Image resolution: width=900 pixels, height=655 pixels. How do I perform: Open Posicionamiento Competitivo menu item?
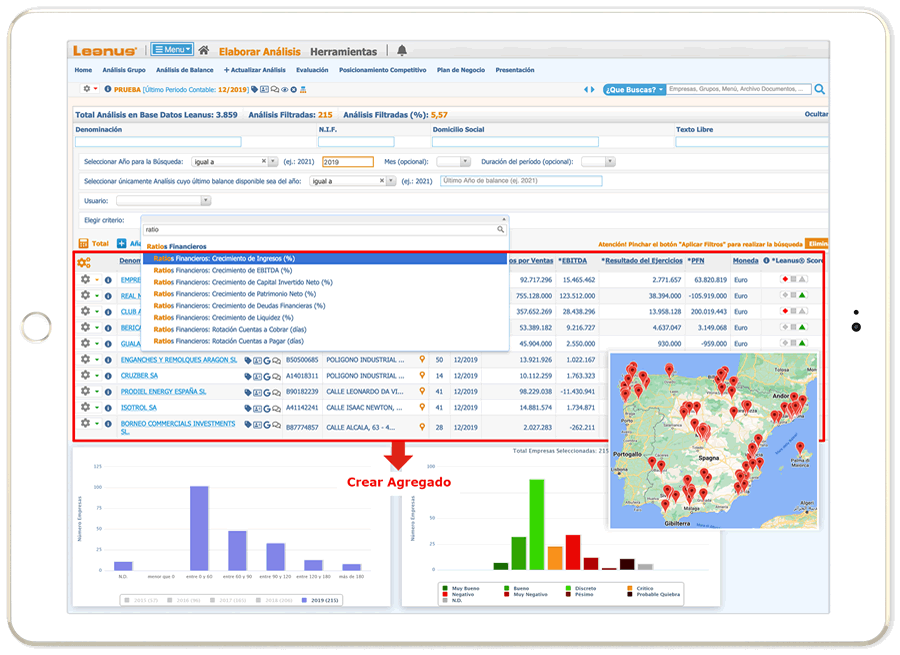[x=383, y=70]
